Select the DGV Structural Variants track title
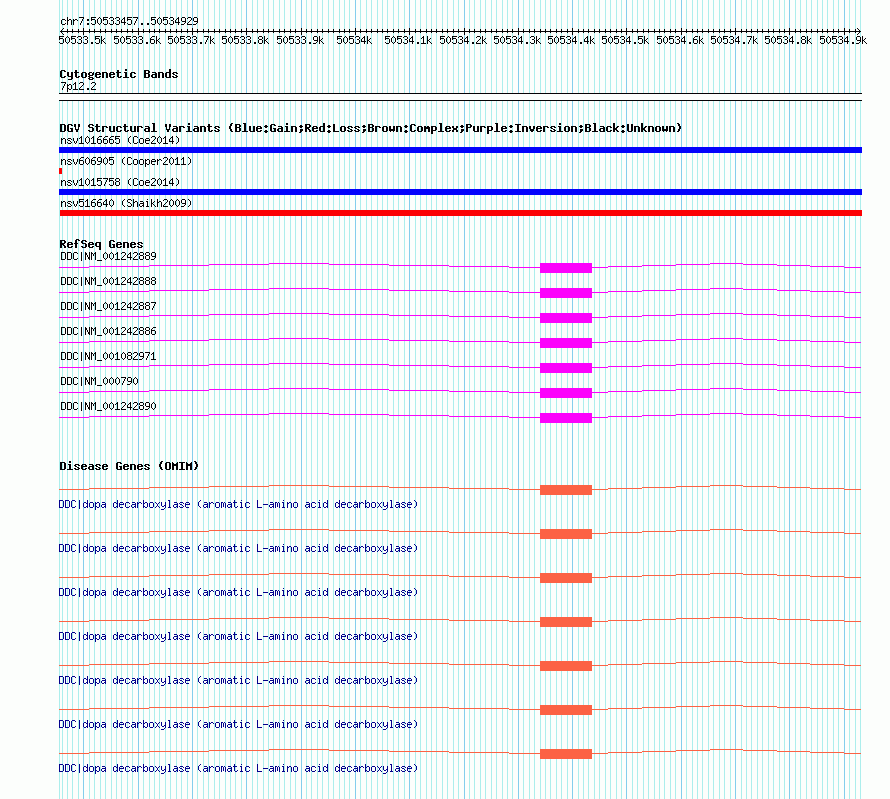 tap(371, 128)
